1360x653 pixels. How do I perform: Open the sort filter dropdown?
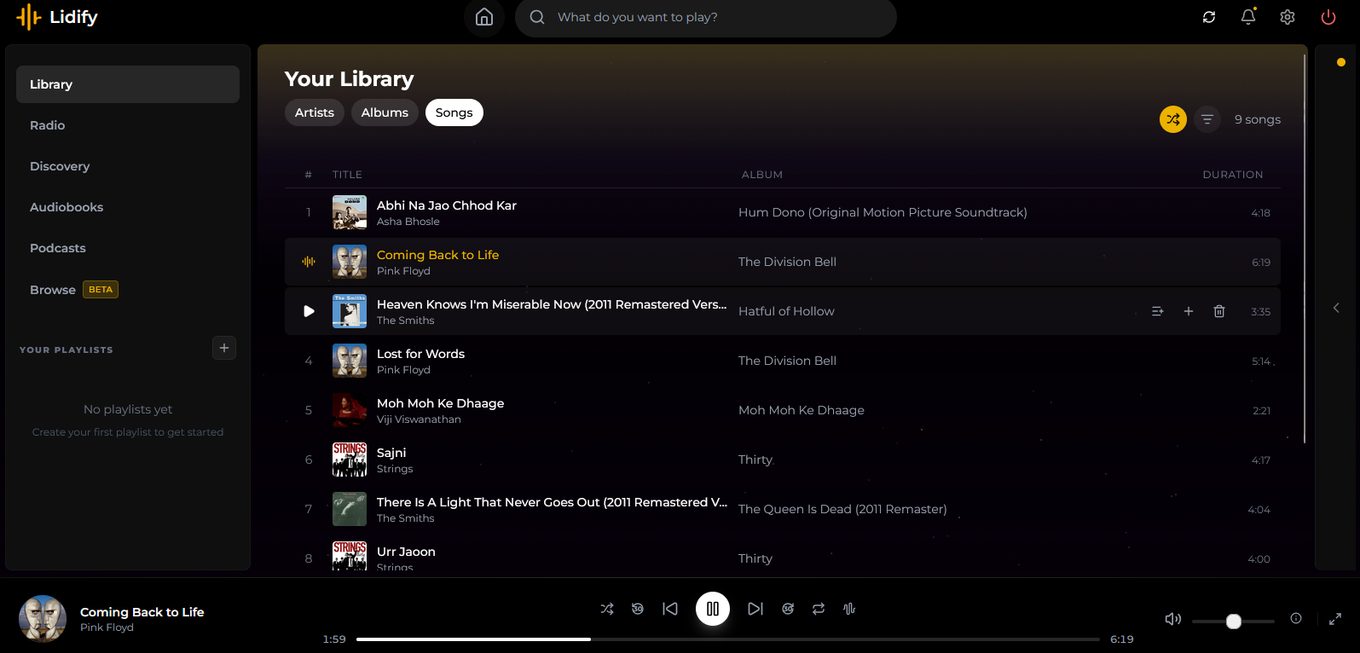click(1207, 119)
